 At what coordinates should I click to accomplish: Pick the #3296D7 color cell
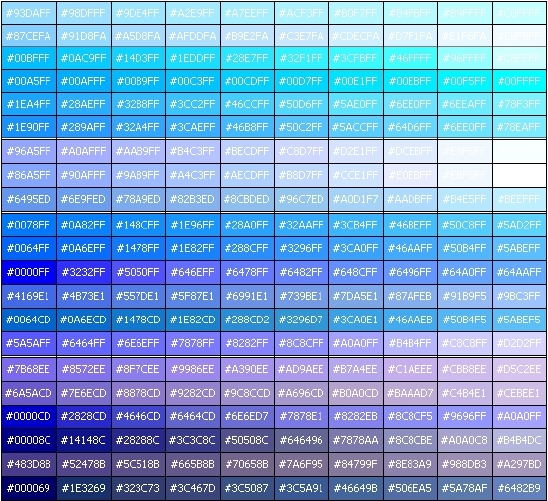[301, 319]
